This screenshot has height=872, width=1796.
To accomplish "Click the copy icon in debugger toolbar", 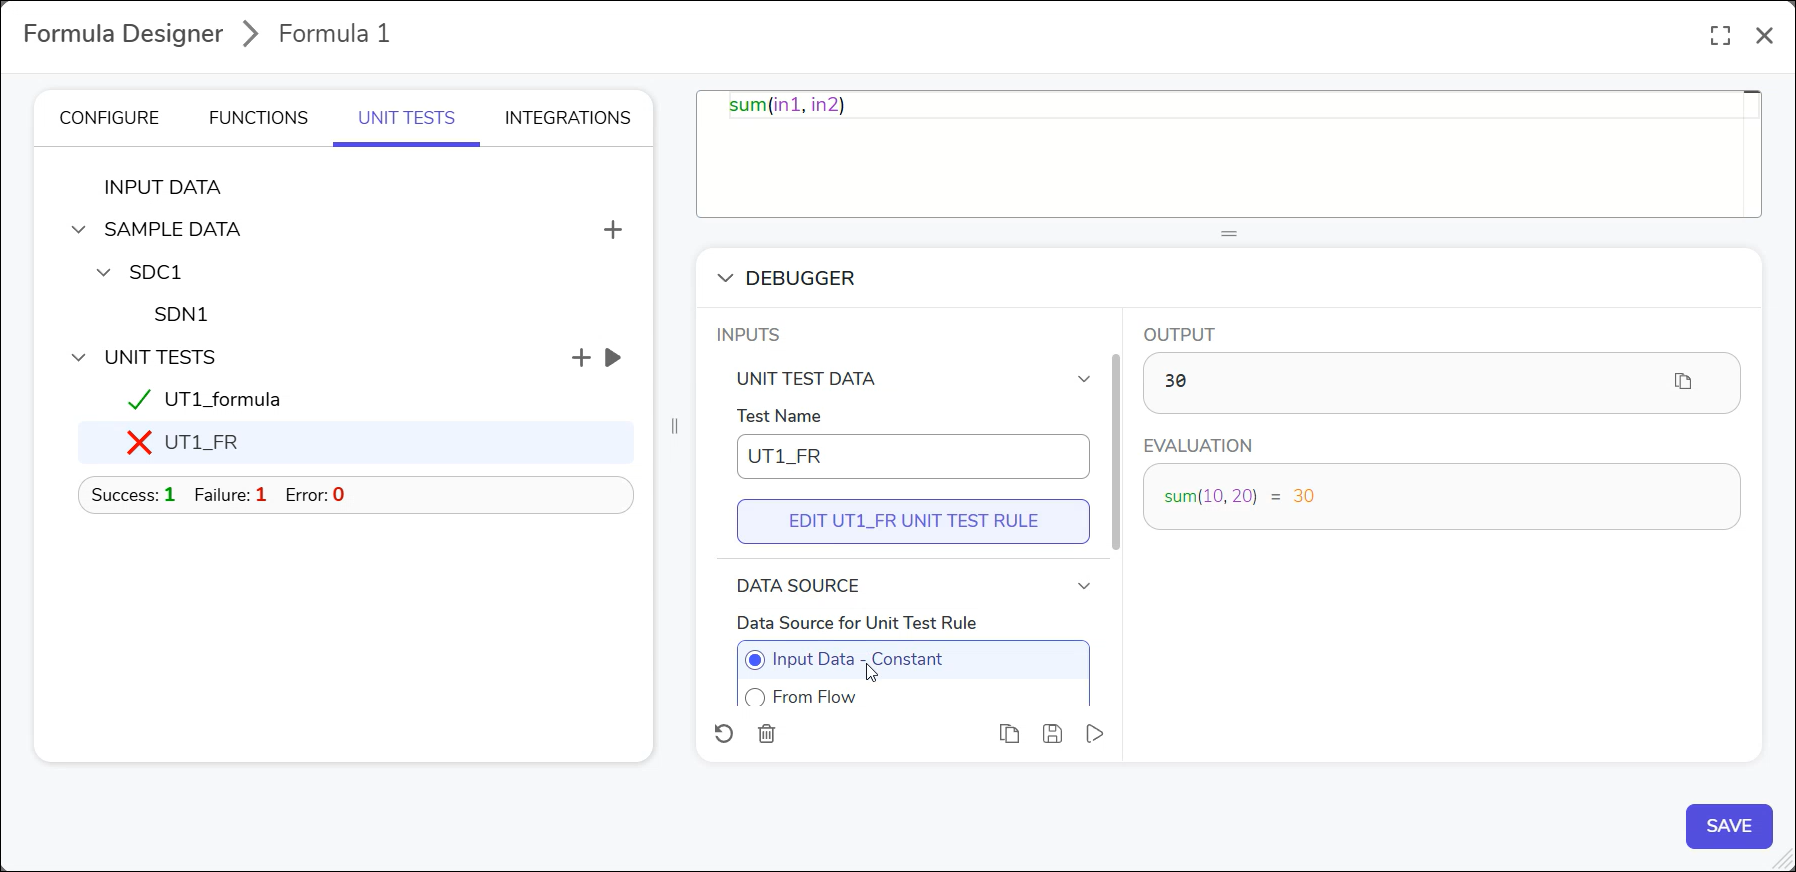I will coord(1009,734).
